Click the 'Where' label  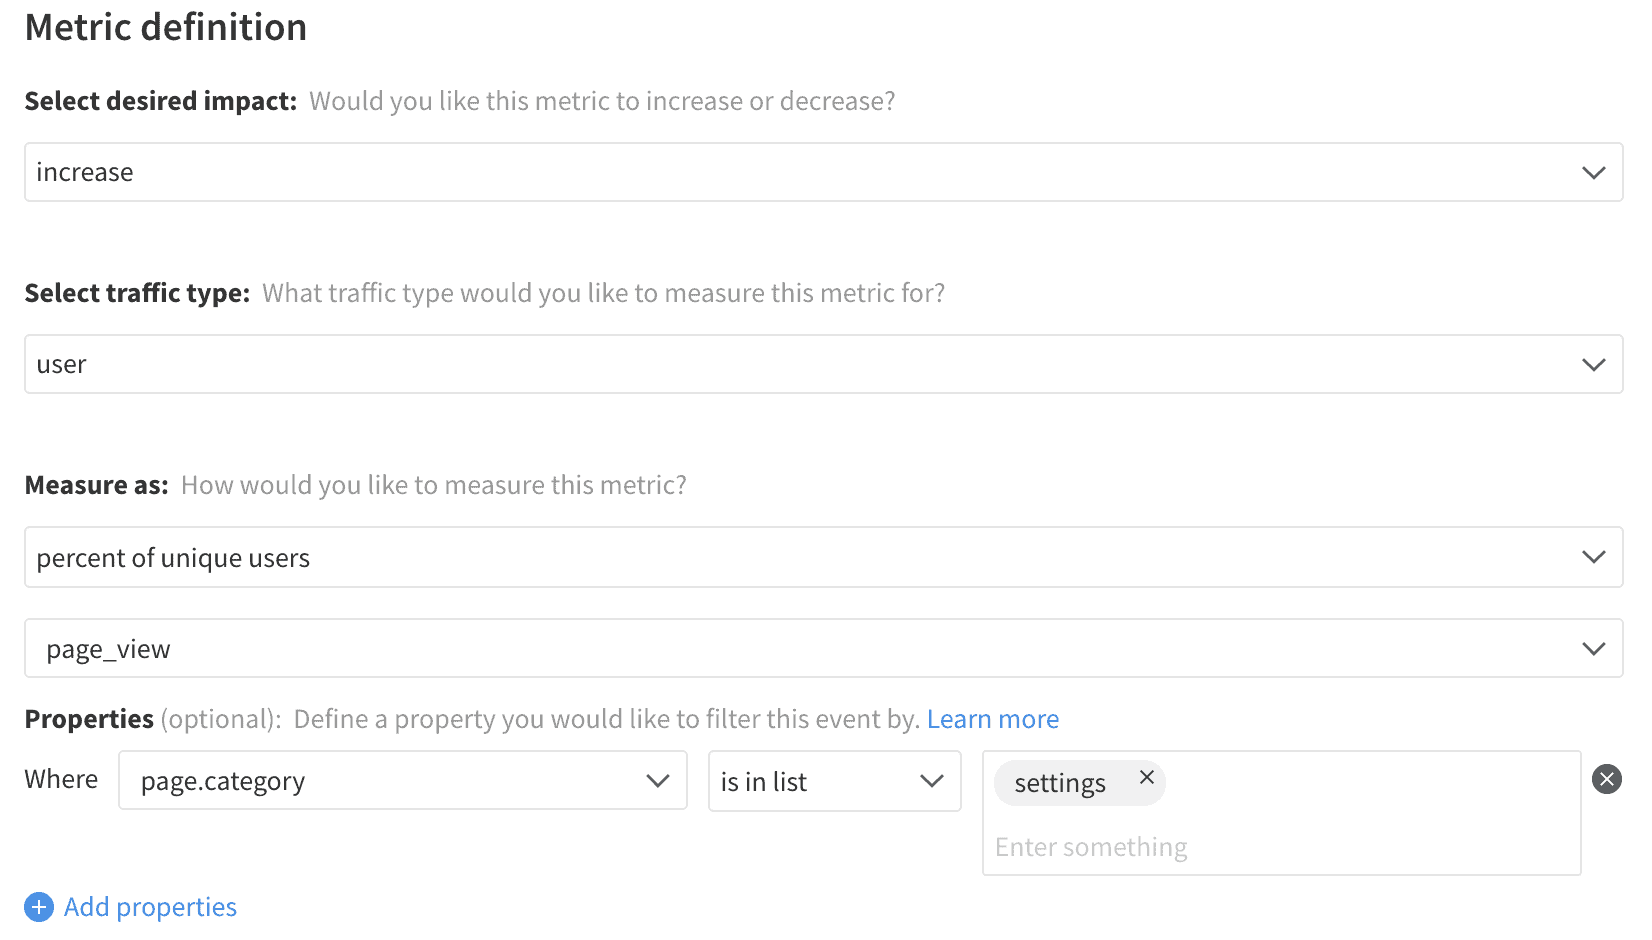[61, 779]
